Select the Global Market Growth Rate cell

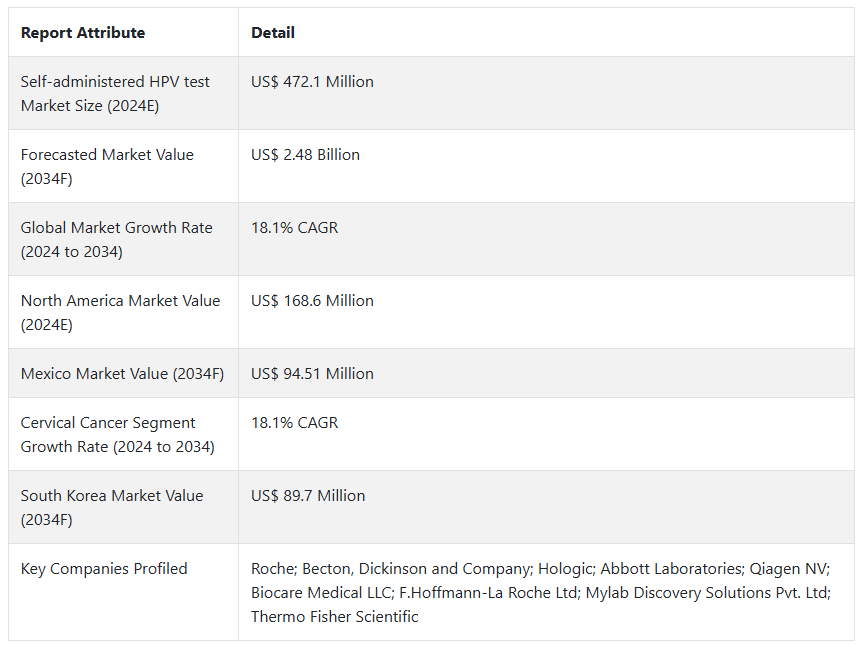click(x=116, y=239)
